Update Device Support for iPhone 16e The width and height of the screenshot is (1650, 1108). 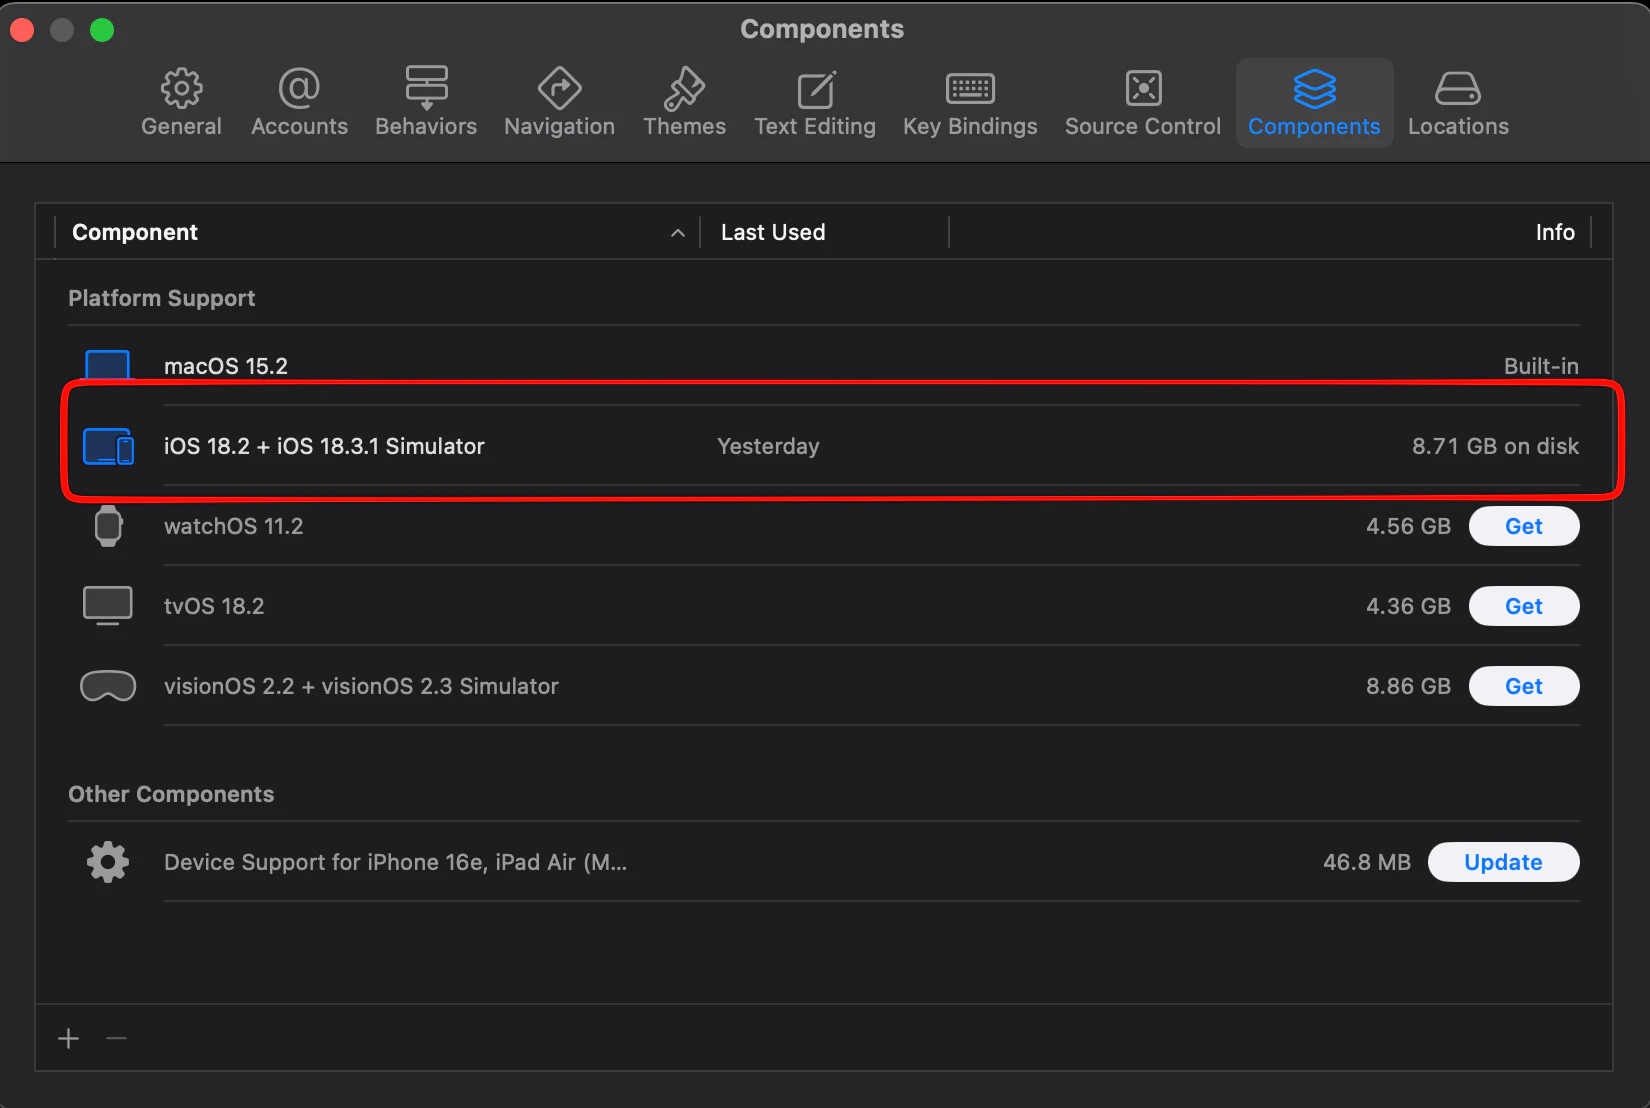pyautogui.click(x=1503, y=862)
